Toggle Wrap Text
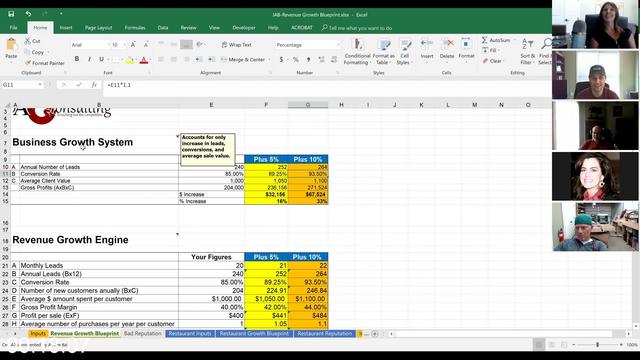 (x=236, y=45)
